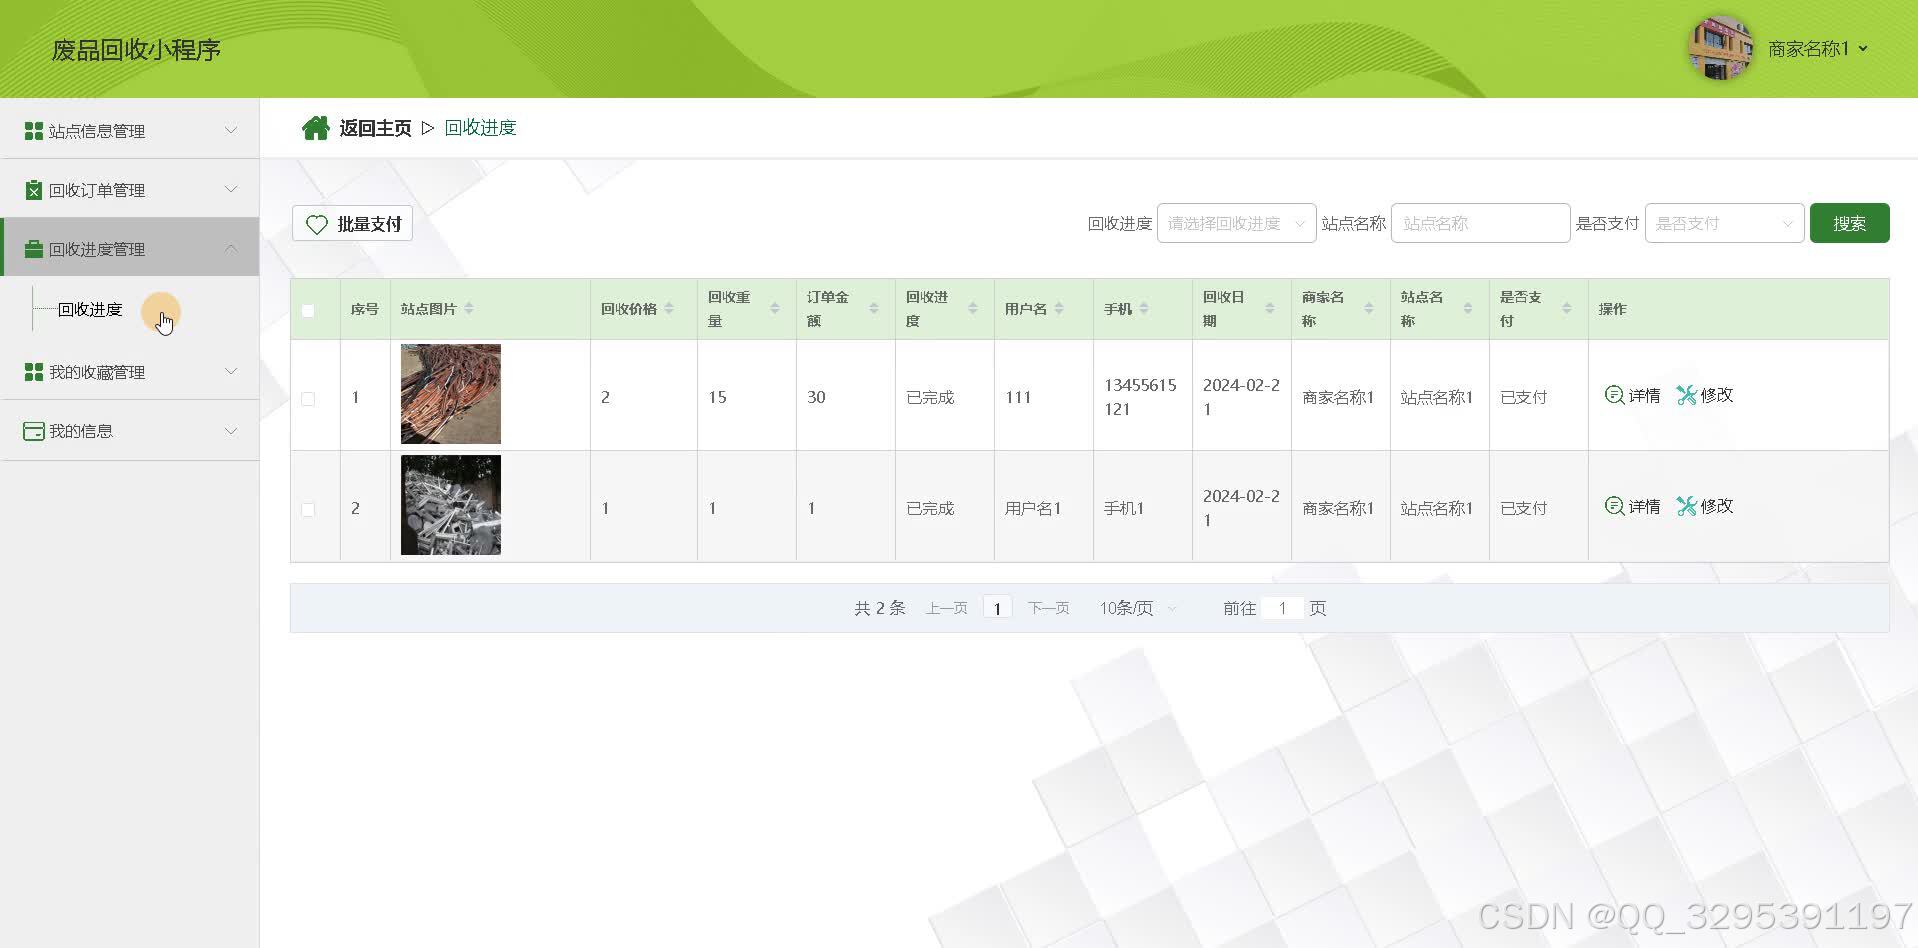Screen dimensions: 1918x948
Task: Click the heart icon in 批量支付
Action: point(317,224)
